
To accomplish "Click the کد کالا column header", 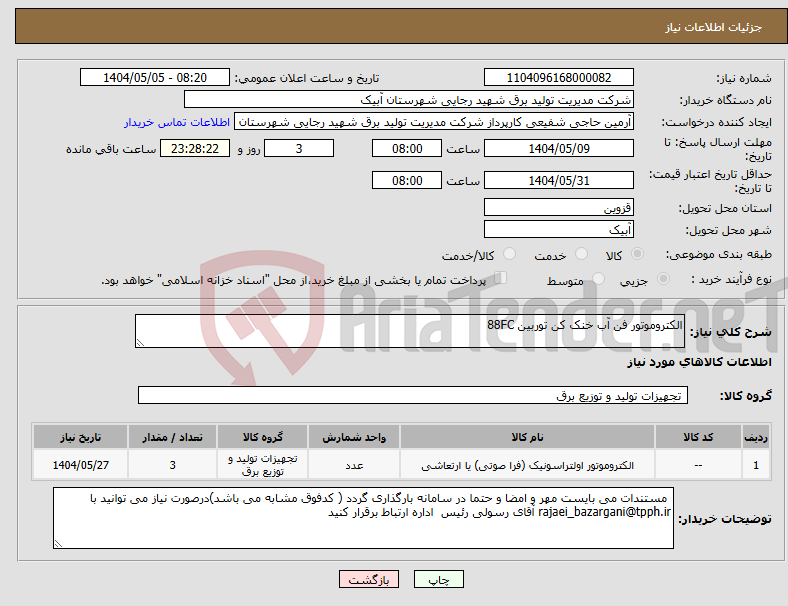I will 698,437.
